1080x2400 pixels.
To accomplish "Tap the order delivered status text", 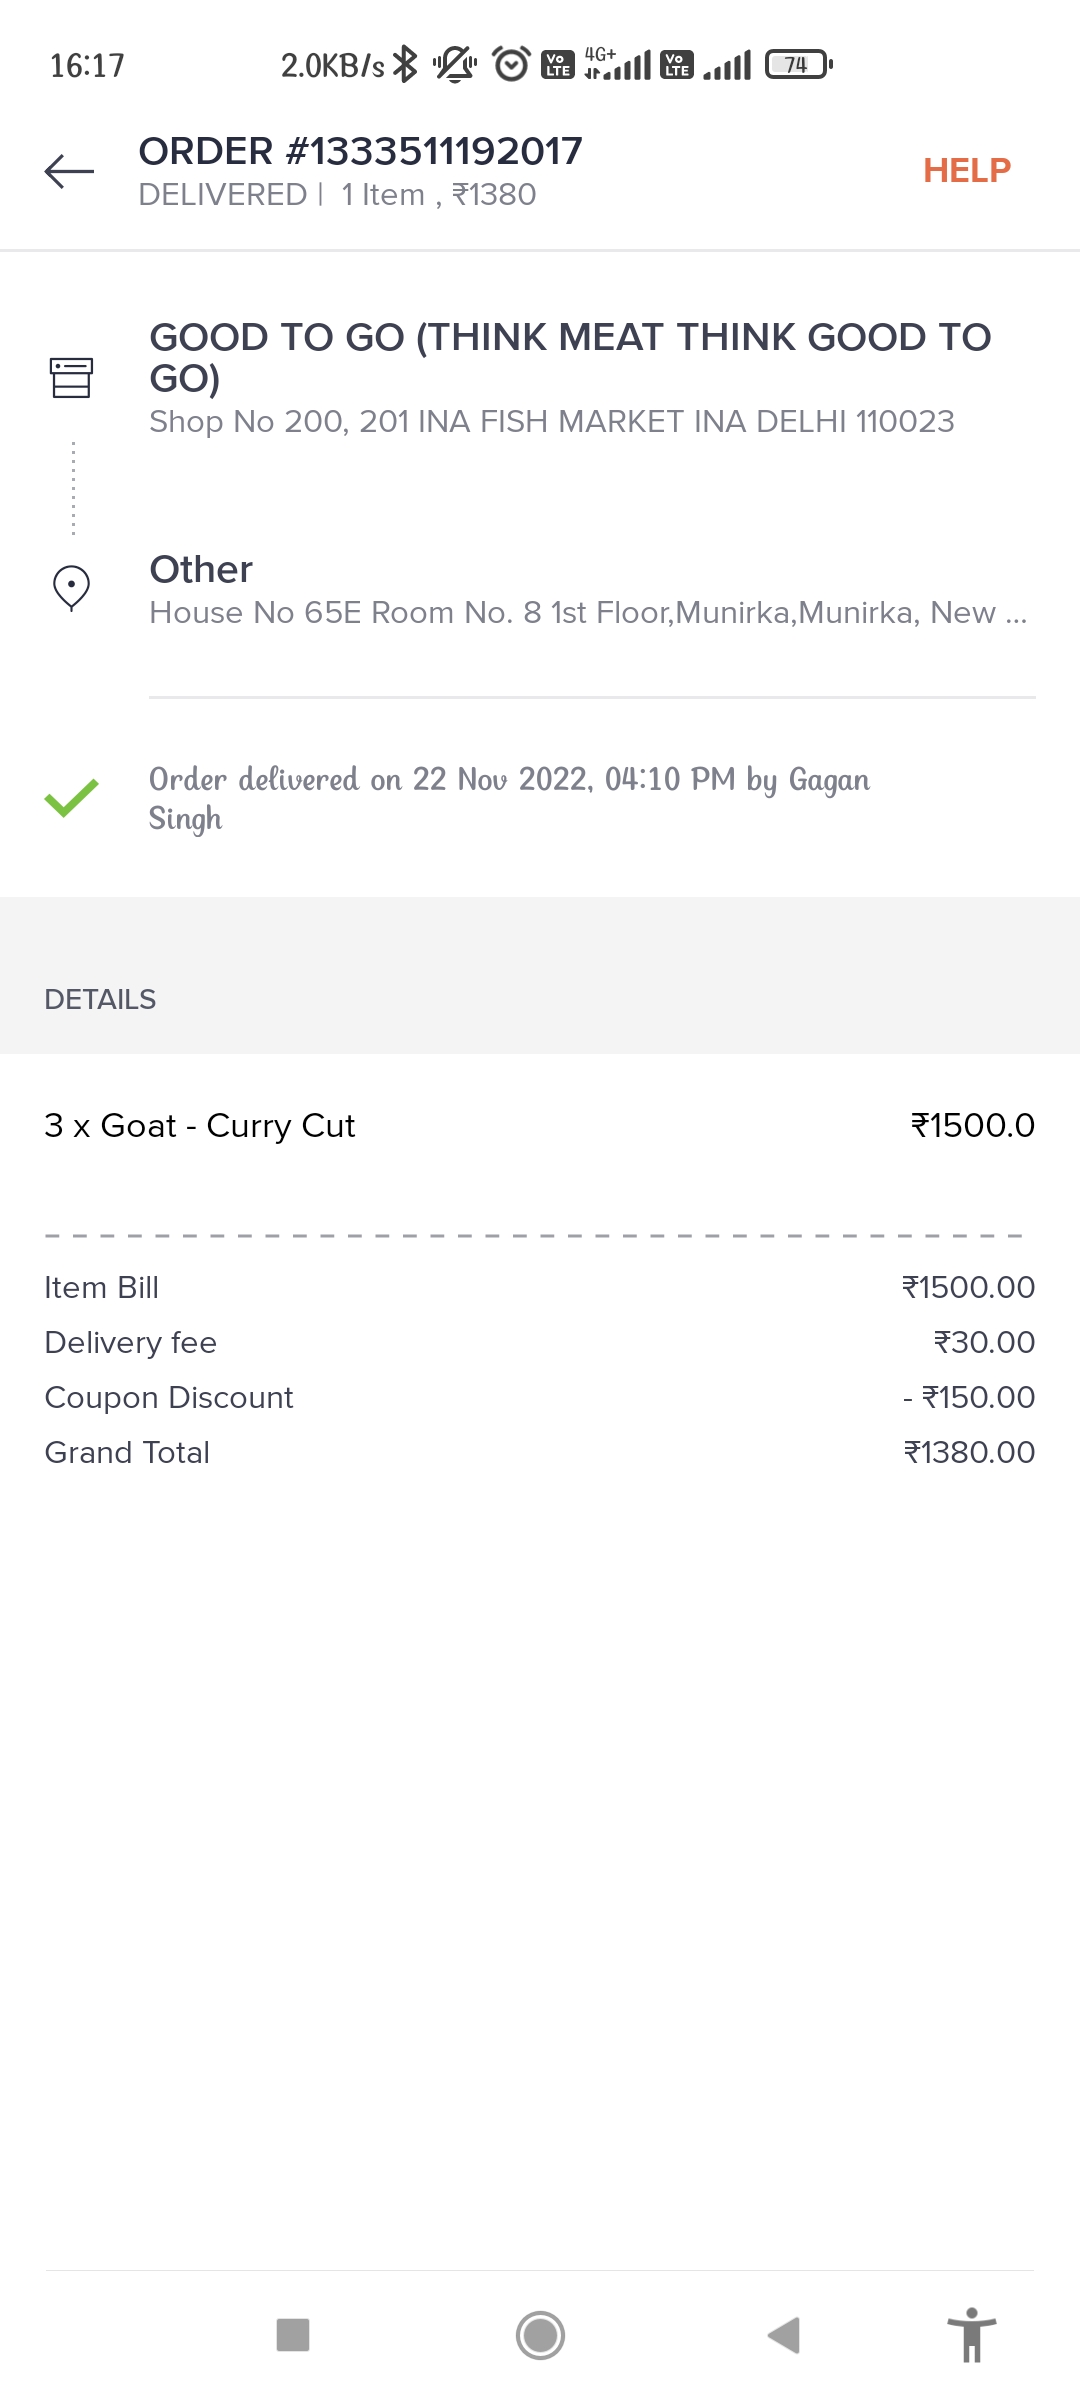I will 509,798.
